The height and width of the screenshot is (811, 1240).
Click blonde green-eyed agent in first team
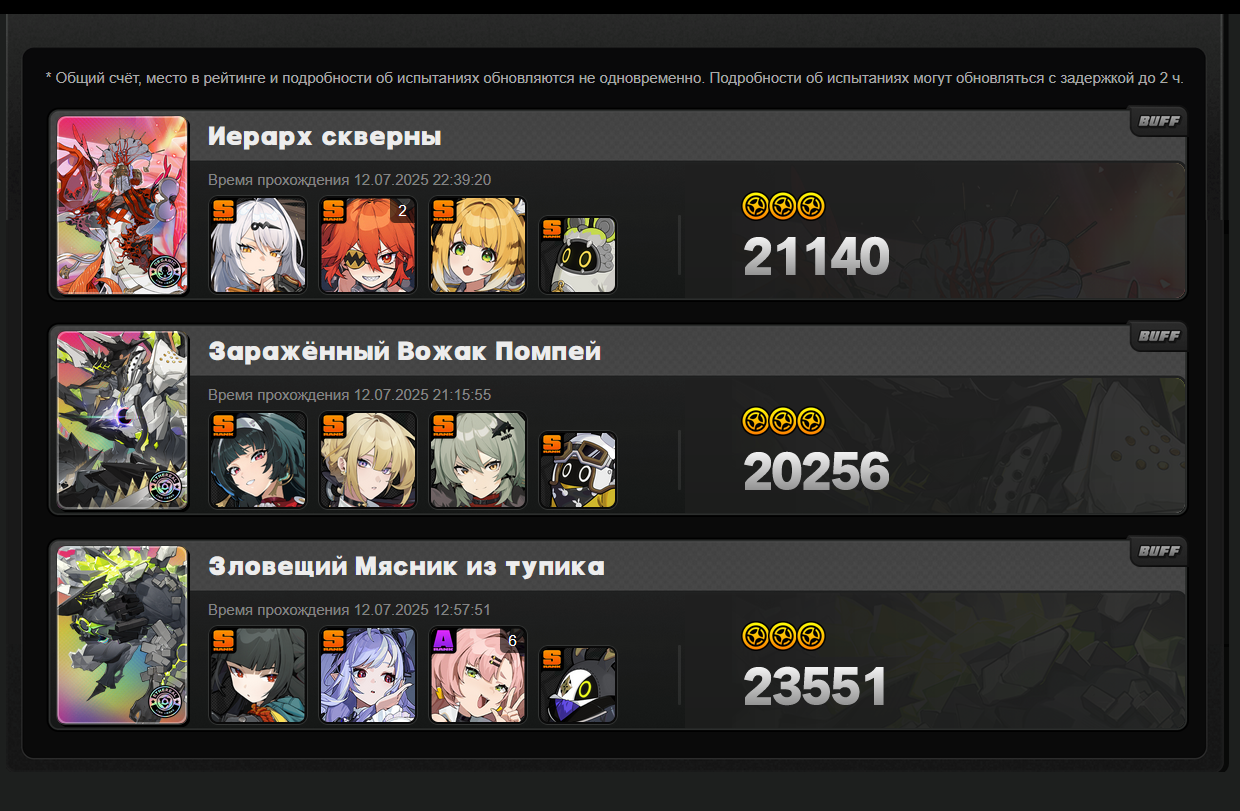pos(478,245)
